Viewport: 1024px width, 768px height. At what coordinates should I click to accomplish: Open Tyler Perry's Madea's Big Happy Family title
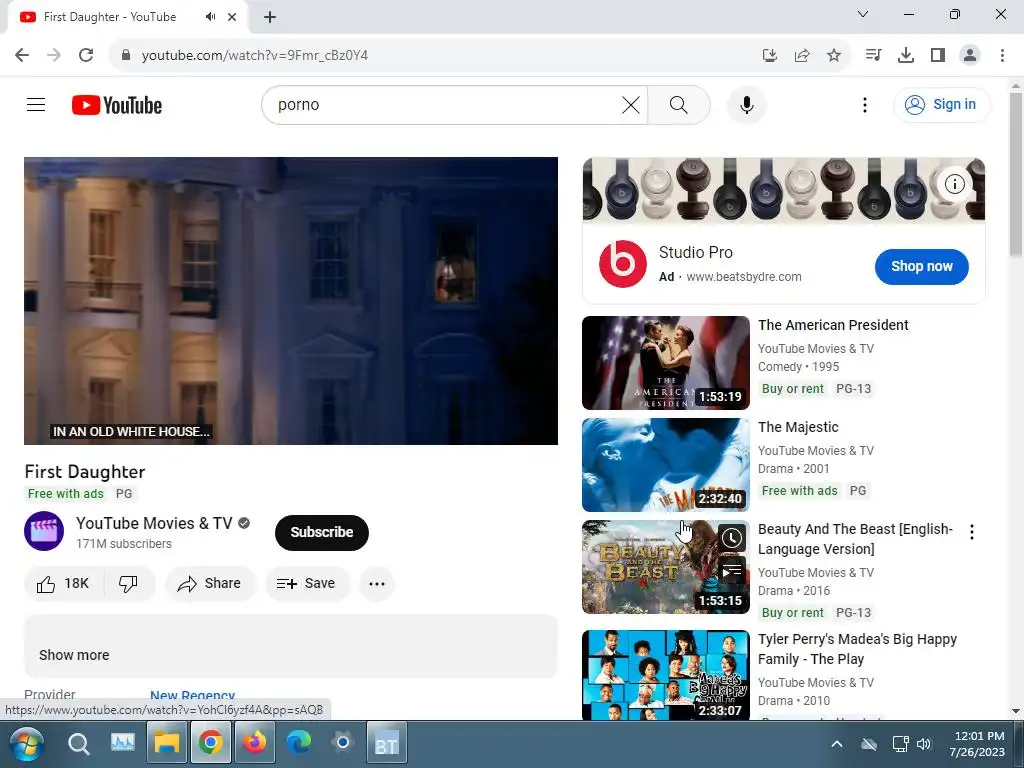(857, 648)
